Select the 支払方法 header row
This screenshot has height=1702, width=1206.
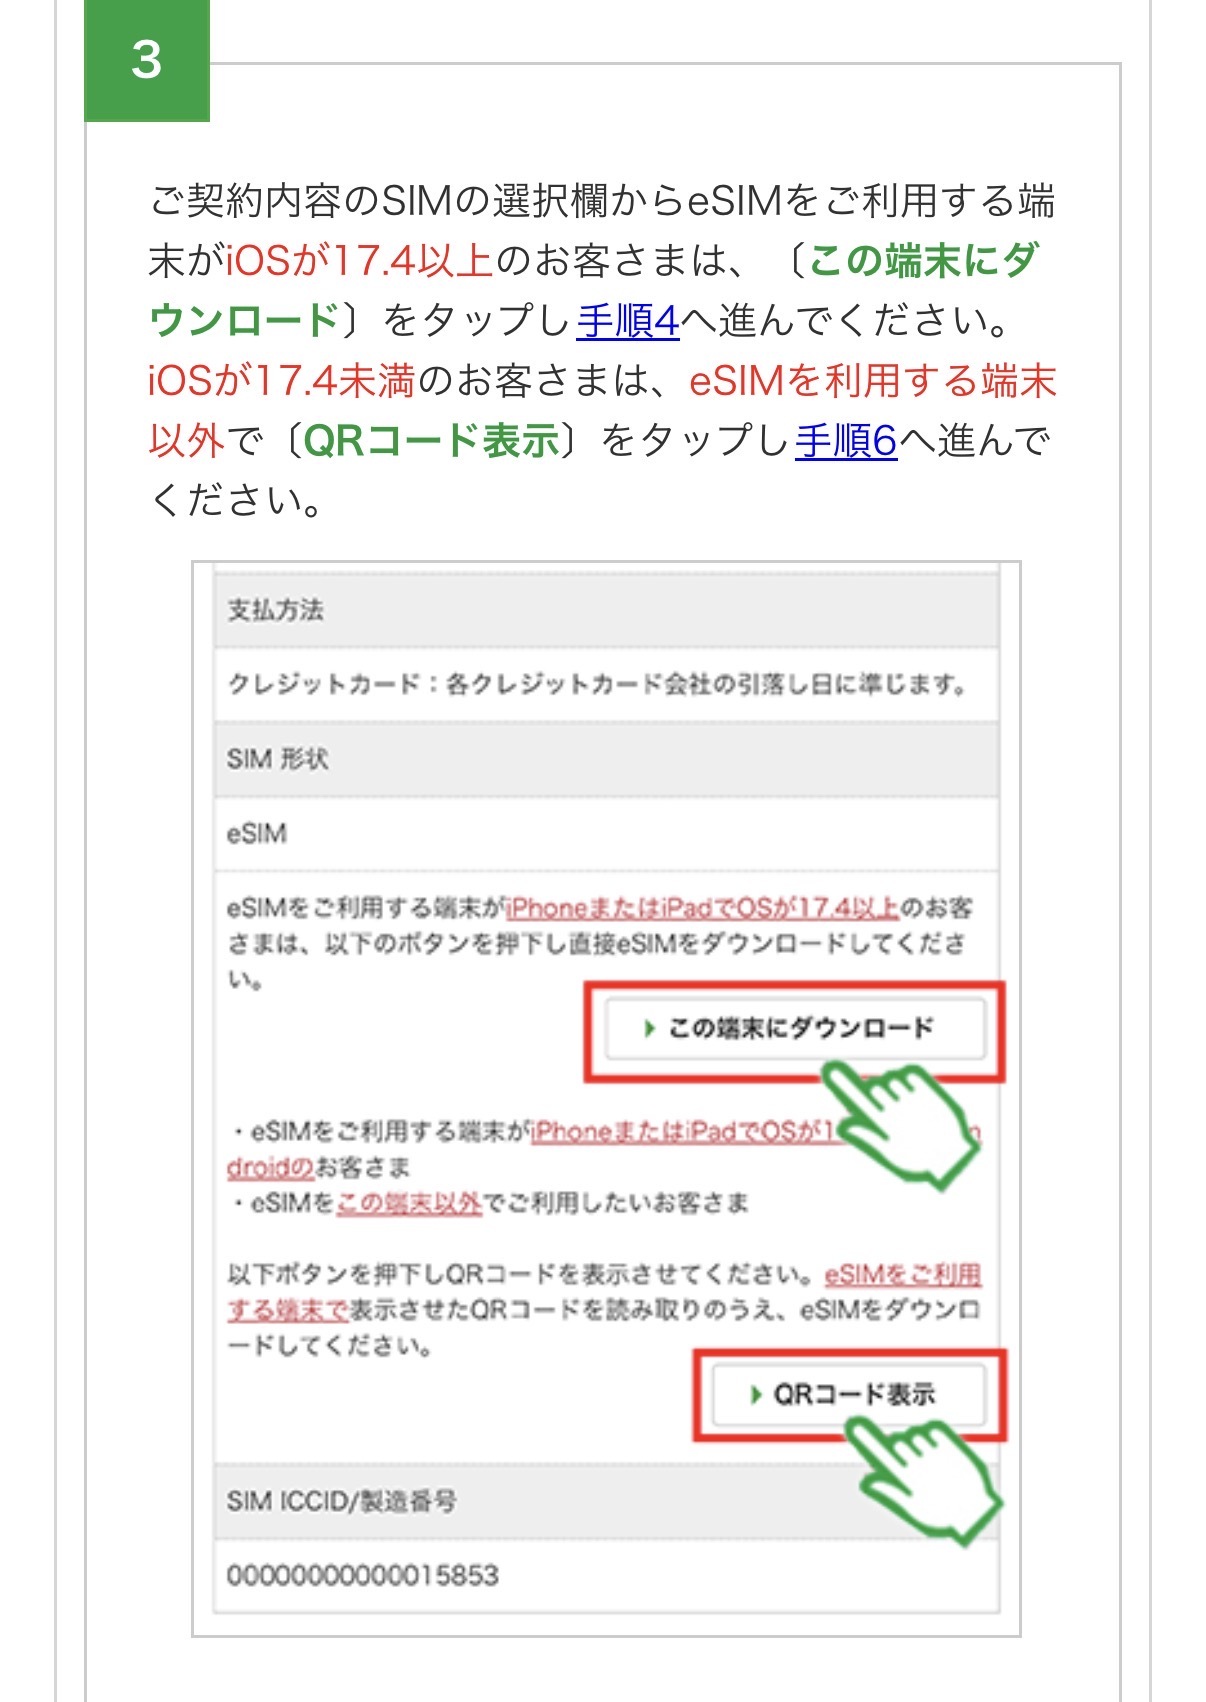(606, 610)
